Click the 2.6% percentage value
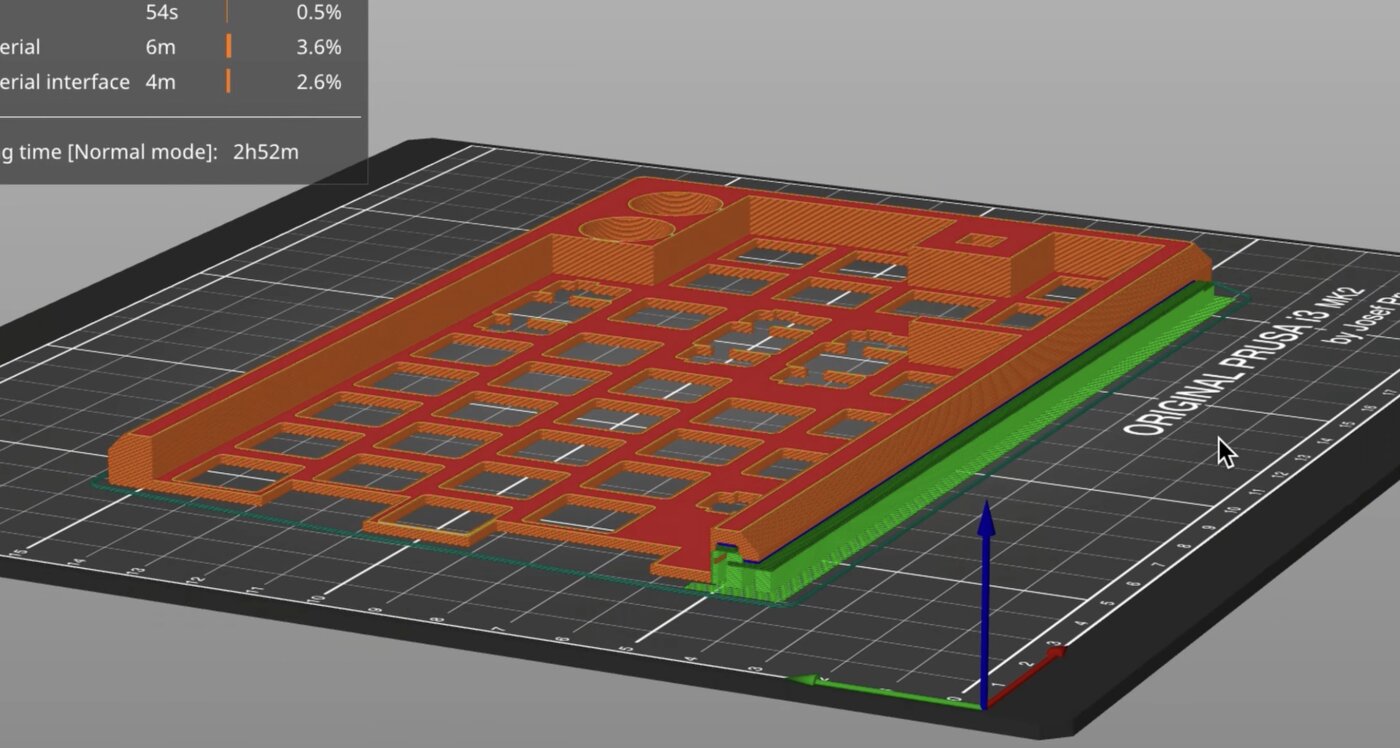Screen dimensions: 1400x748 318,82
